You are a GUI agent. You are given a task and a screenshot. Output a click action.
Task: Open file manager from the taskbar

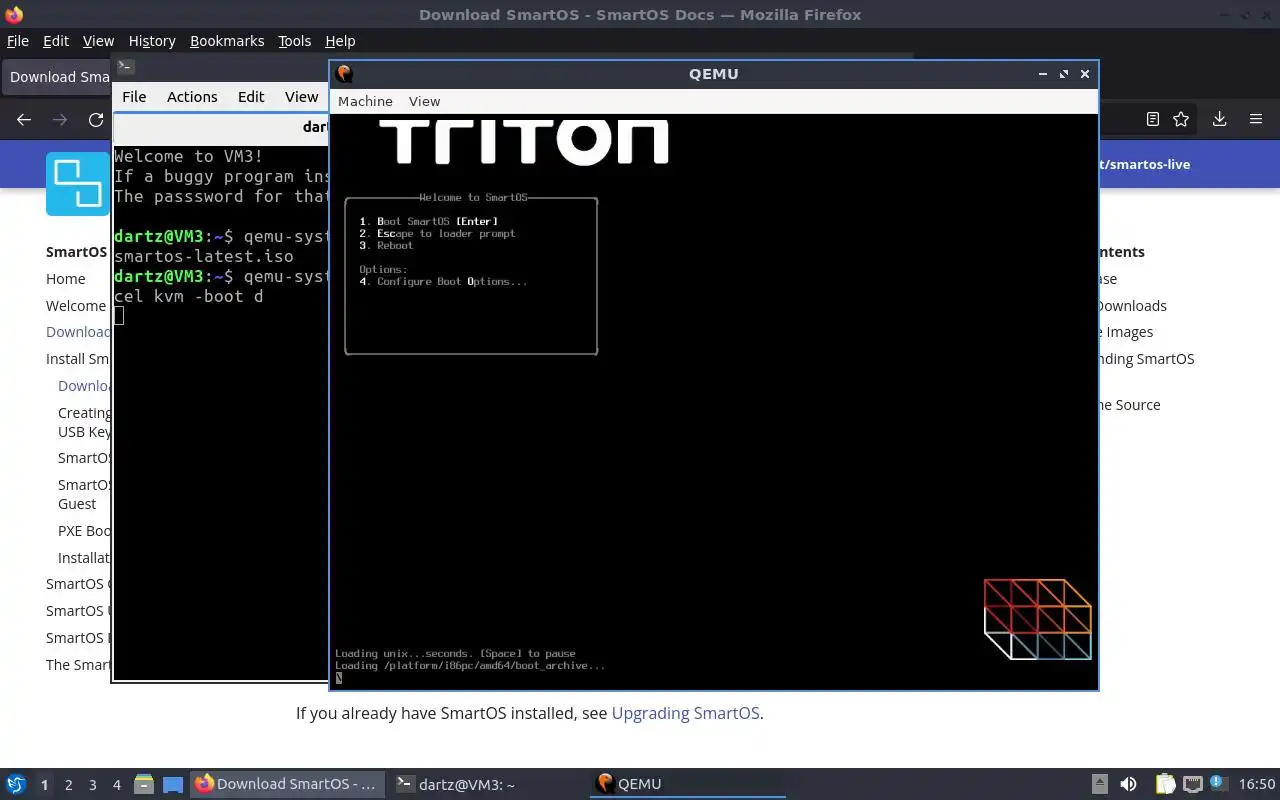tap(142, 784)
